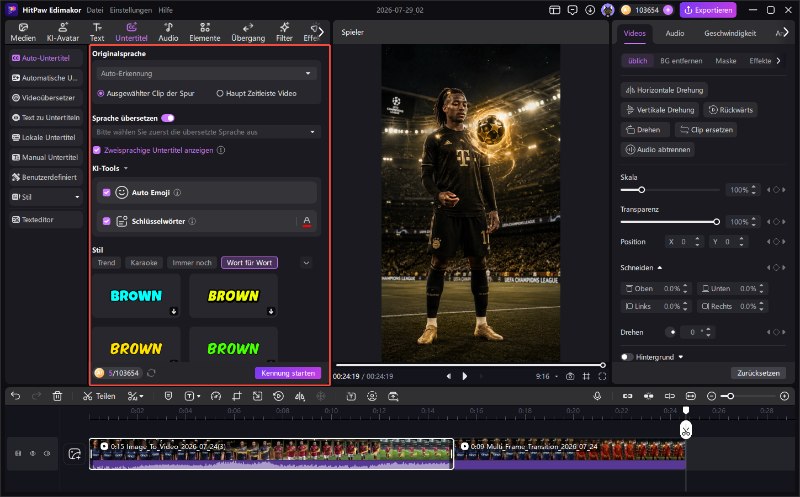Toggle the Hintergrund switch
The image size is (800, 497).
pyautogui.click(x=627, y=357)
